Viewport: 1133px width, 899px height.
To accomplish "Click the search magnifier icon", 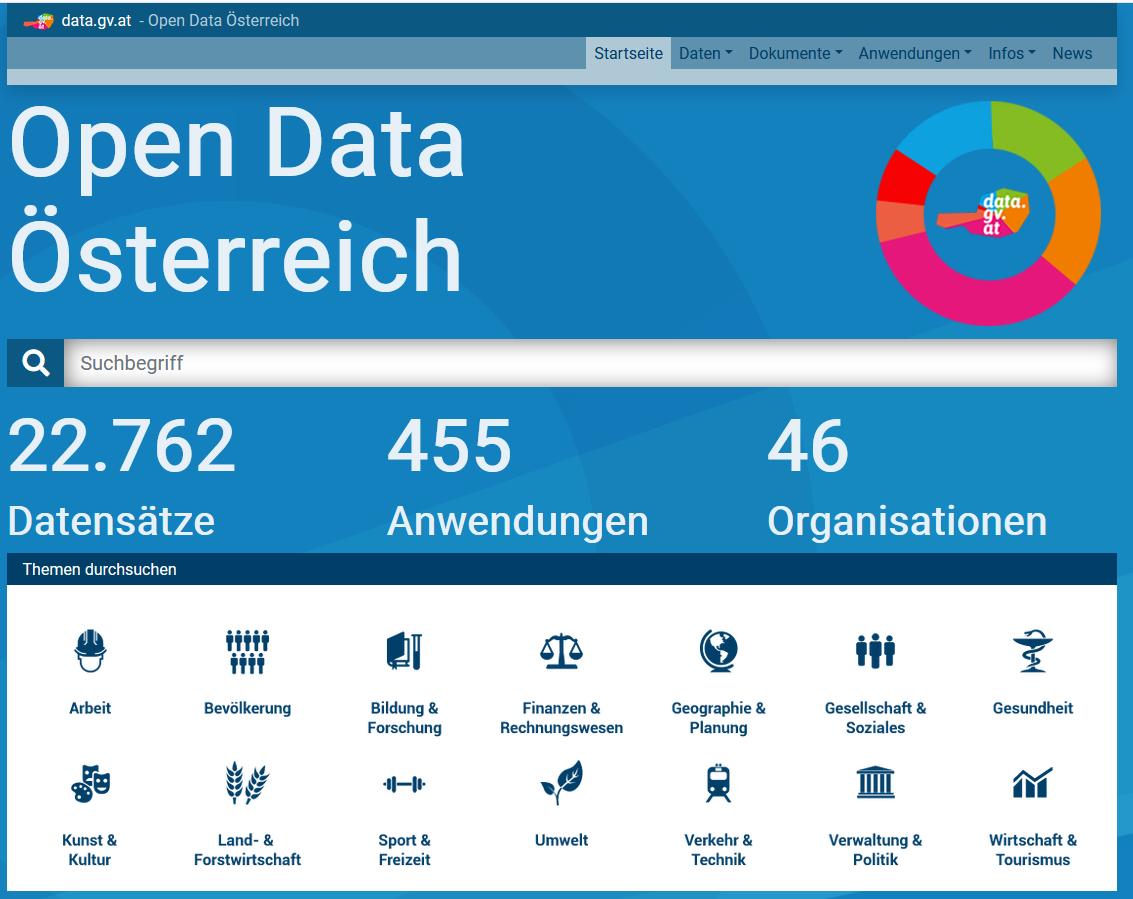I will click(35, 362).
